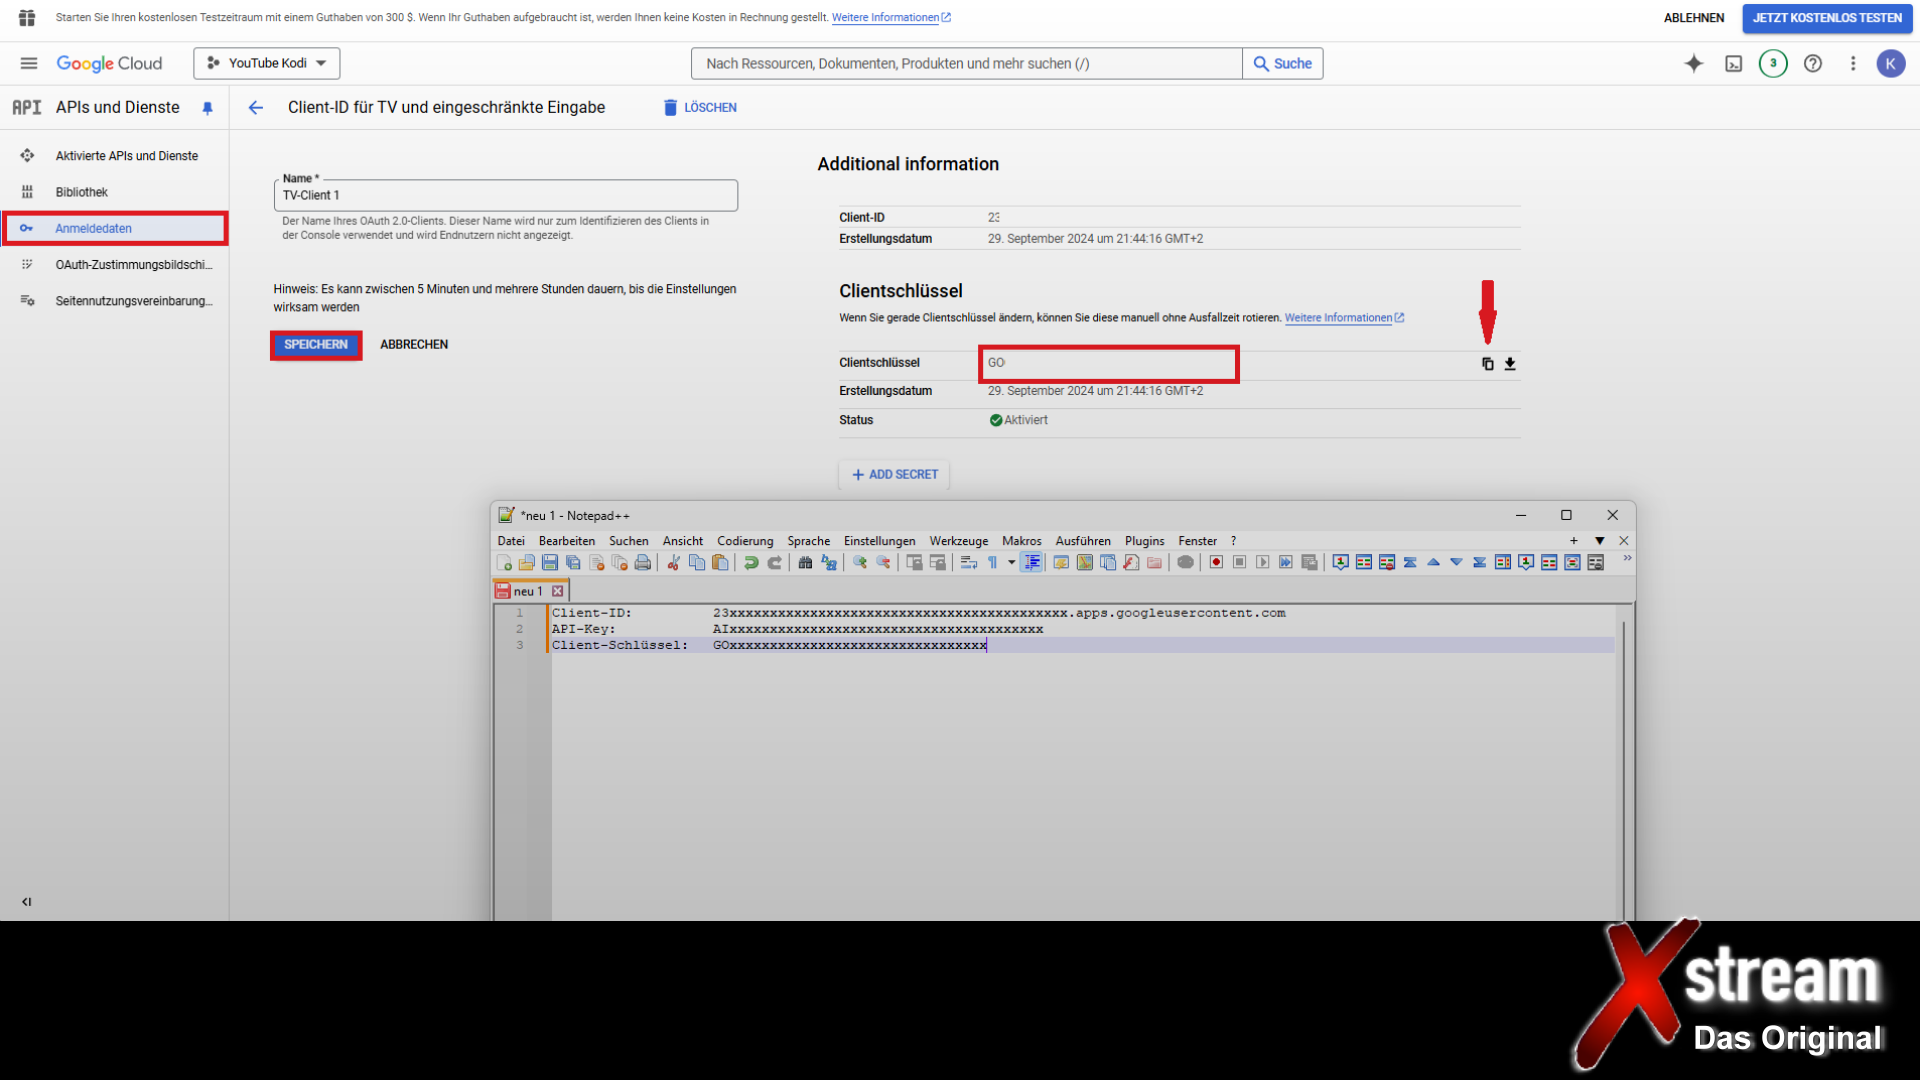Open the YouTube Kodi project selector
This screenshot has width=1920, height=1080.
[x=267, y=63]
